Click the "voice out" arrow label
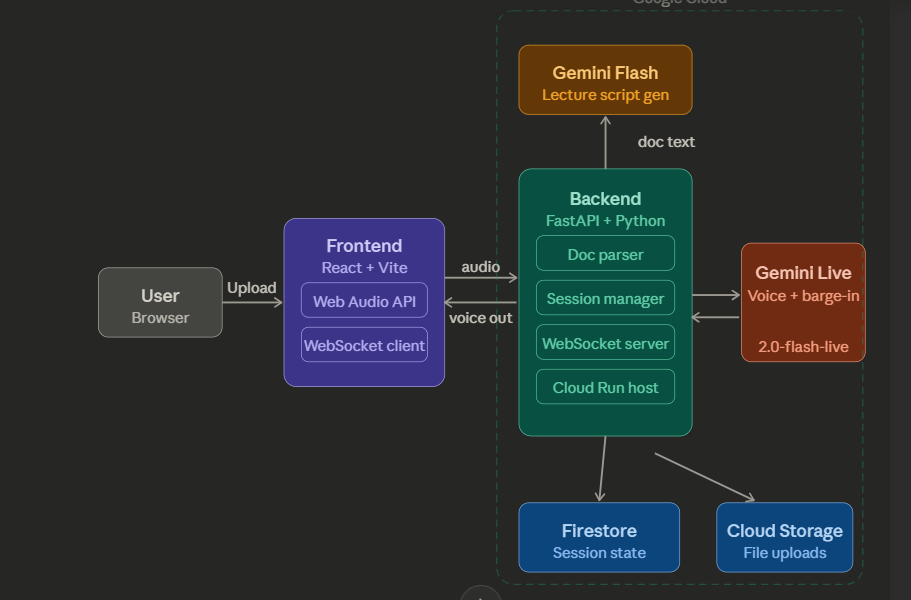This screenshot has height=600, width=911. pos(480,318)
